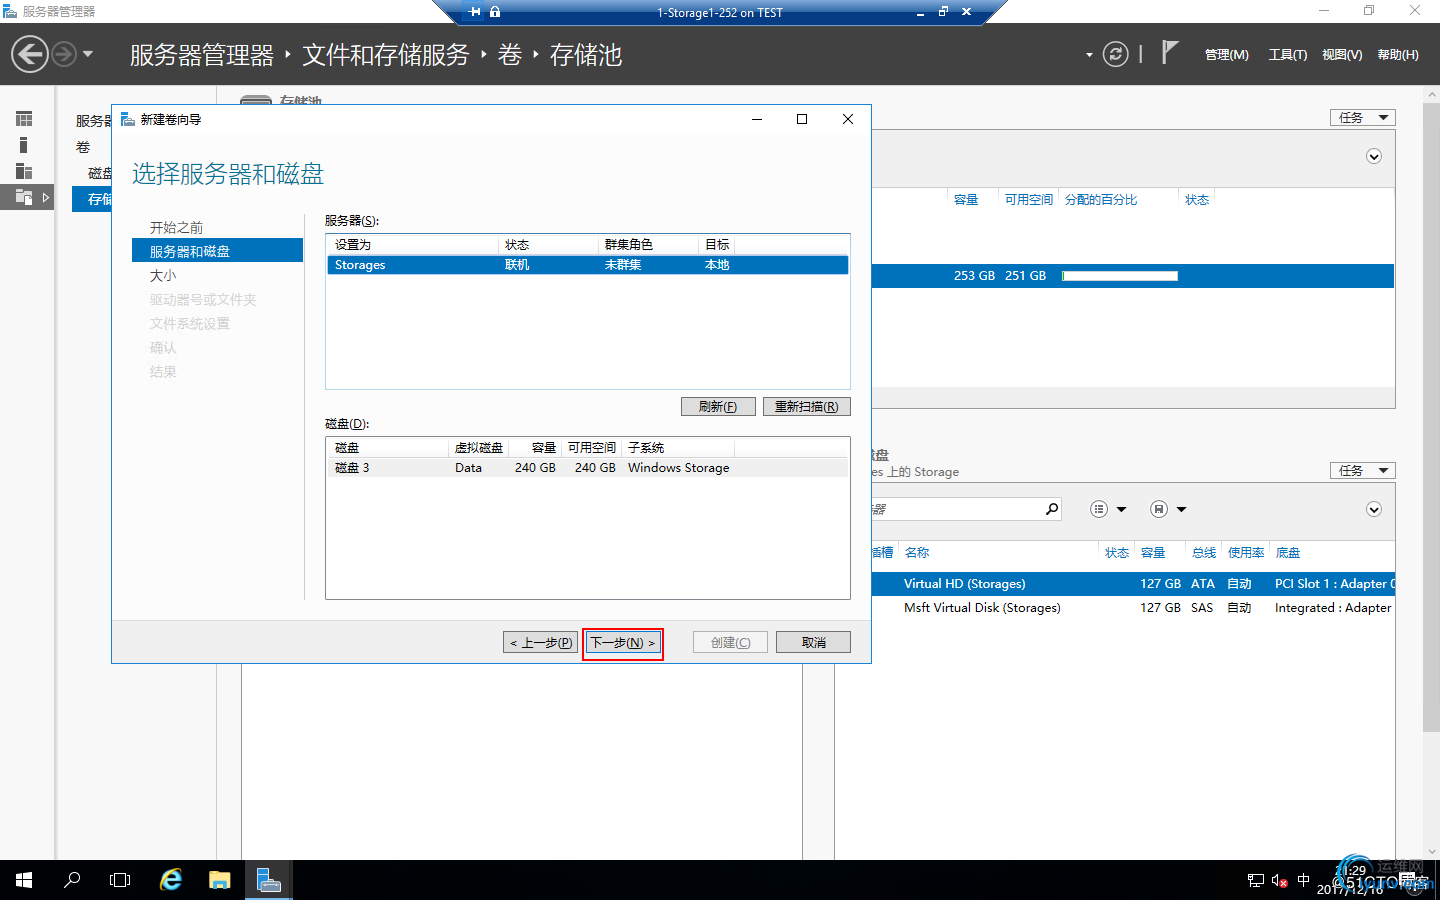Select the File and Storage Services sidebar icon
The height and width of the screenshot is (900, 1440).
click(24, 197)
